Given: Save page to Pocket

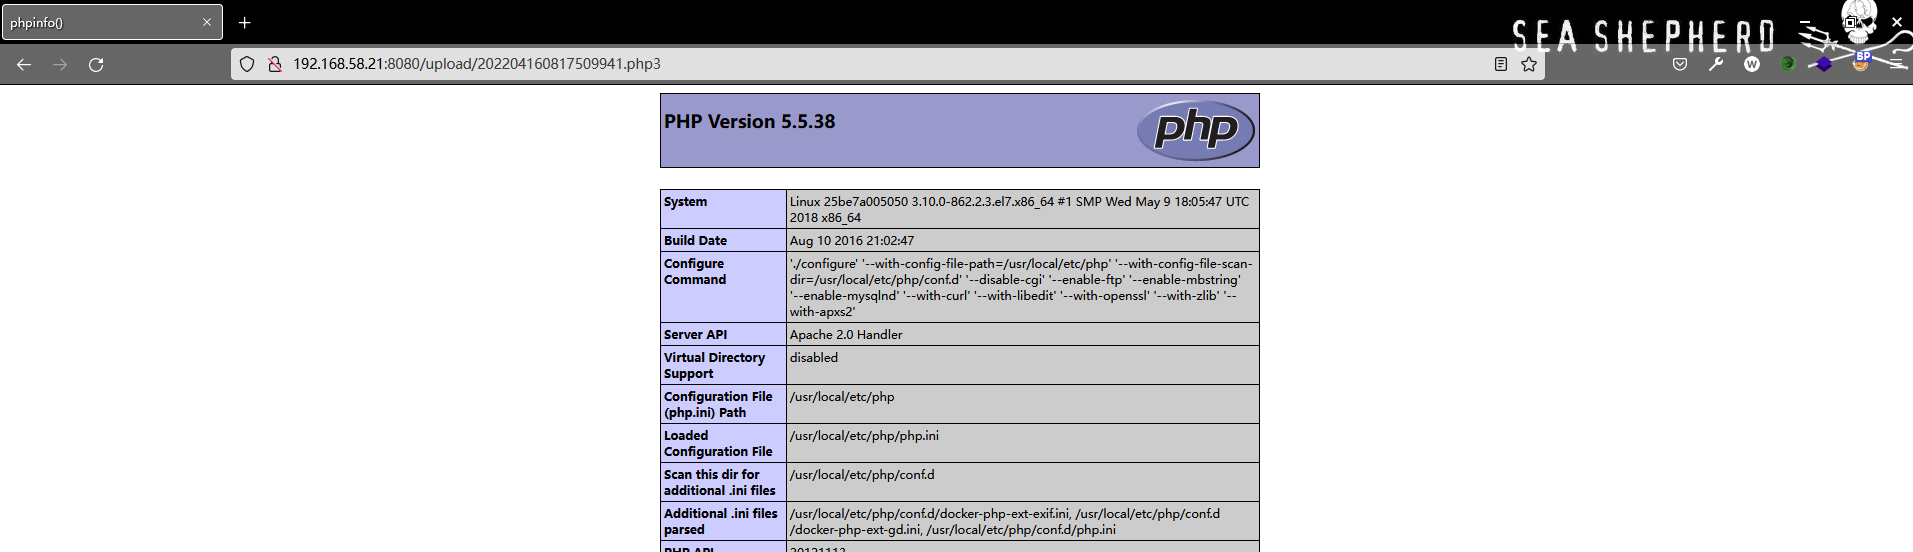Looking at the screenshot, I should (1680, 64).
